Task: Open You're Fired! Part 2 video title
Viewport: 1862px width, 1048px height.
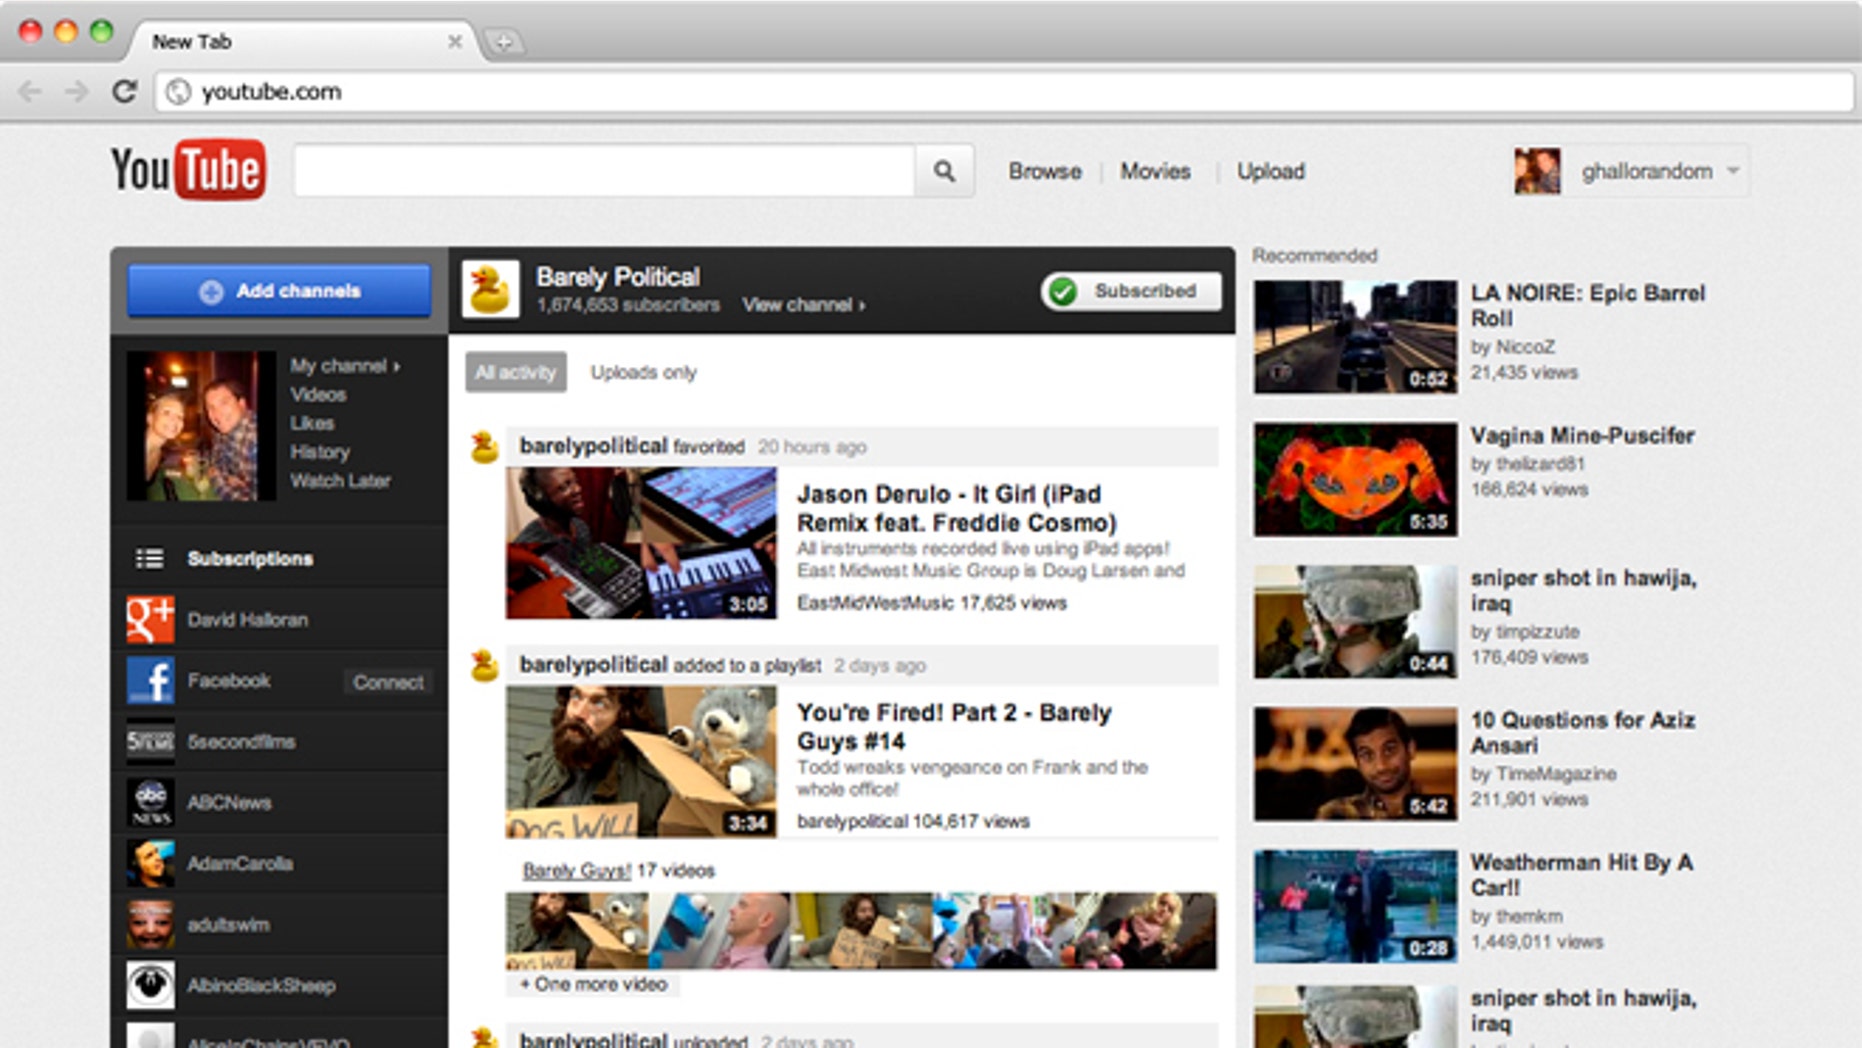Action: pos(954,727)
